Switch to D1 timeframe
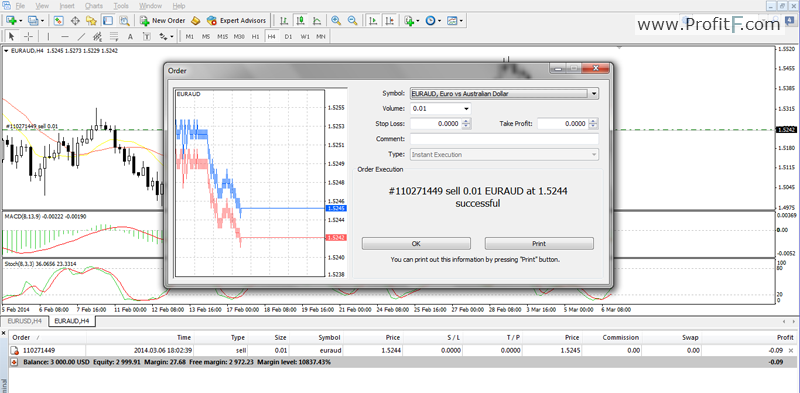Viewport: 800px width, 393px height. point(288,37)
